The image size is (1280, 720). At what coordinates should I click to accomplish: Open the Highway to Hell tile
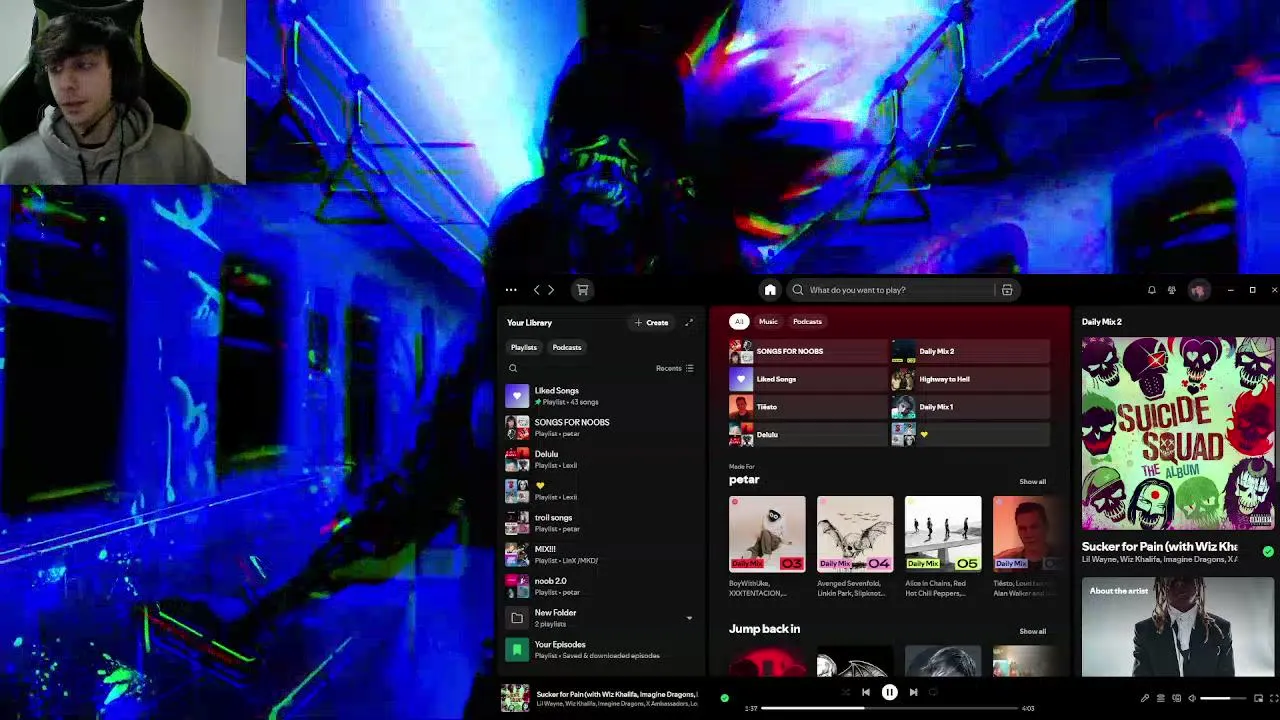tap(970, 379)
